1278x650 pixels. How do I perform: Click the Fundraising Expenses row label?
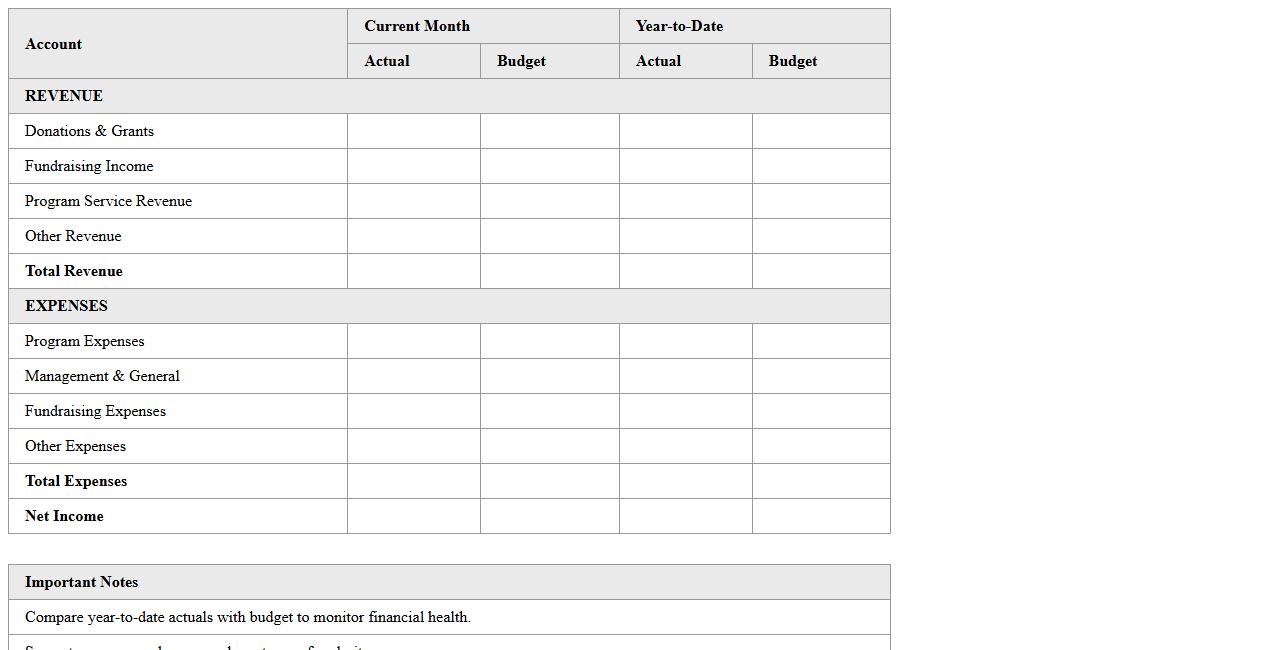click(x=95, y=411)
